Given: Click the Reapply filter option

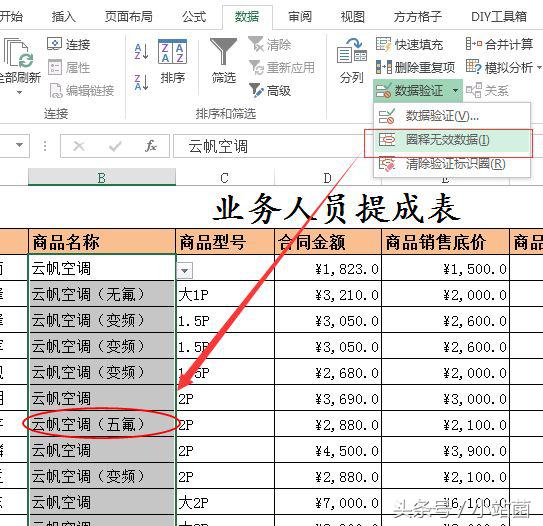Looking at the screenshot, I should (x=282, y=68).
